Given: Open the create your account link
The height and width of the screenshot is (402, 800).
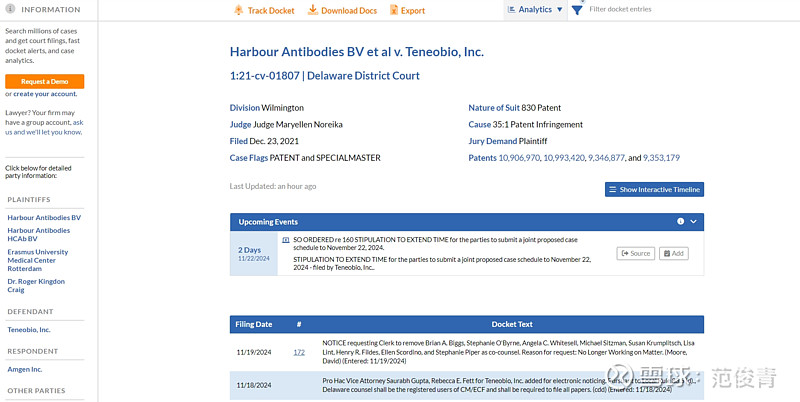Looking at the screenshot, I should pyautogui.click(x=45, y=94).
